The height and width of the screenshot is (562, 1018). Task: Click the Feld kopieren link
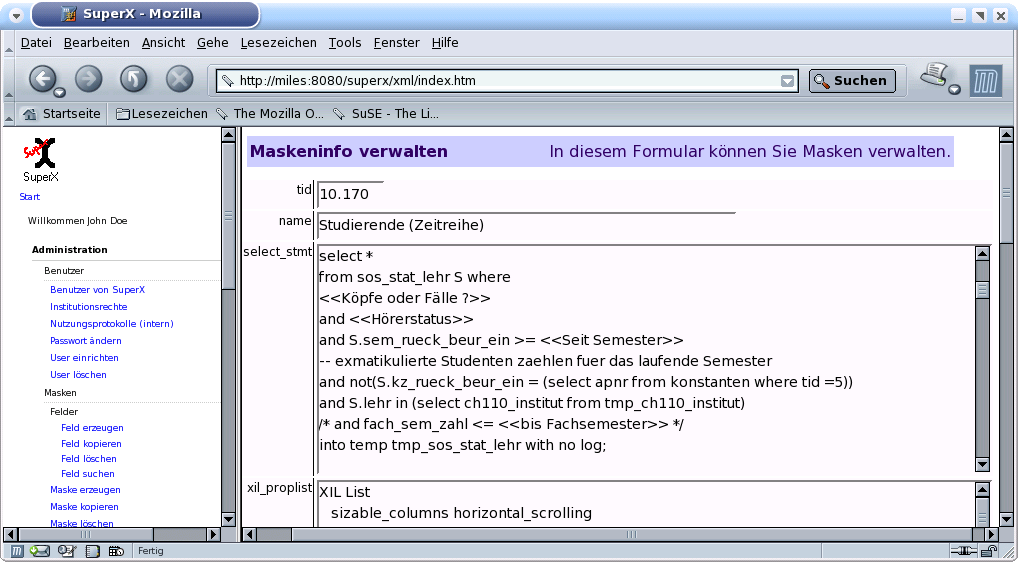(91, 443)
